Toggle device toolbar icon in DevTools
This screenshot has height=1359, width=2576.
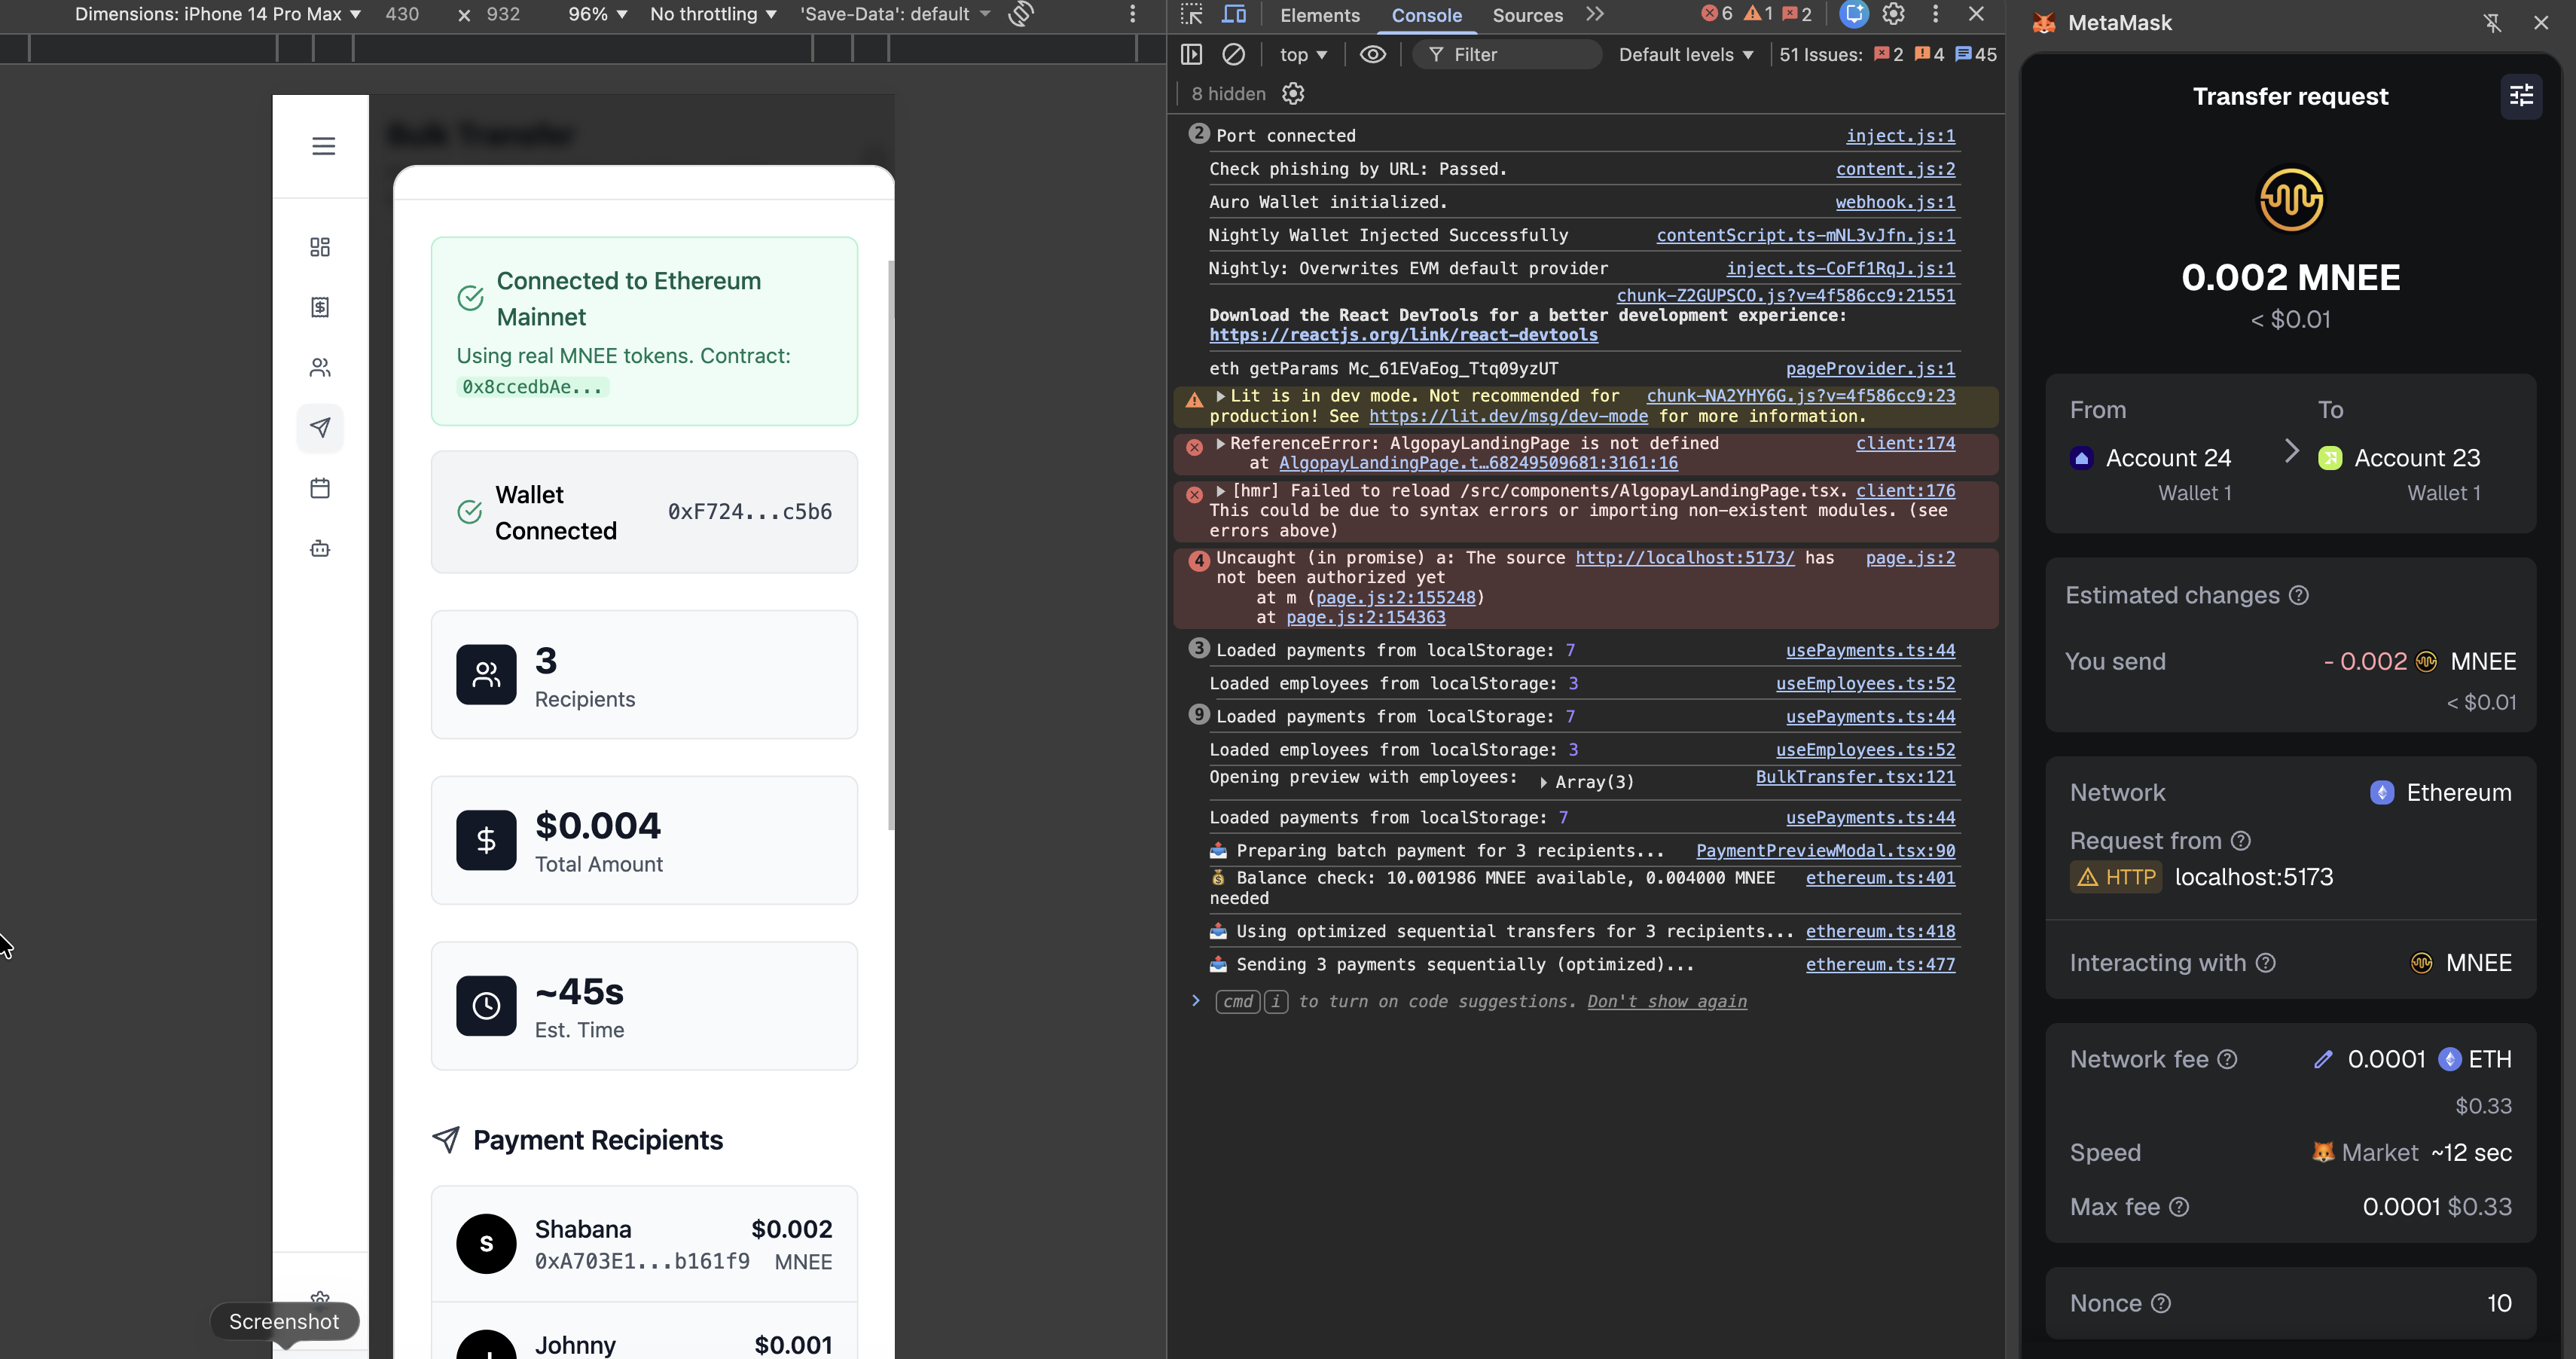pos(1235,14)
